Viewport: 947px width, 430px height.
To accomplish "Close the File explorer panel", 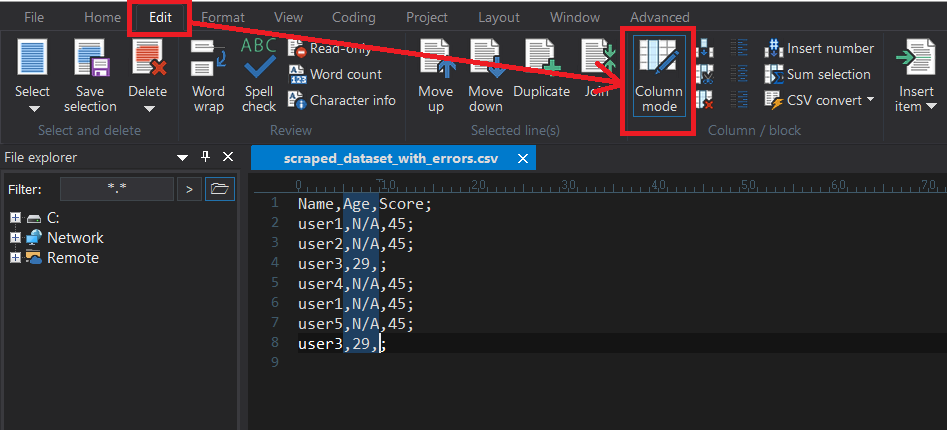I will click(x=228, y=157).
